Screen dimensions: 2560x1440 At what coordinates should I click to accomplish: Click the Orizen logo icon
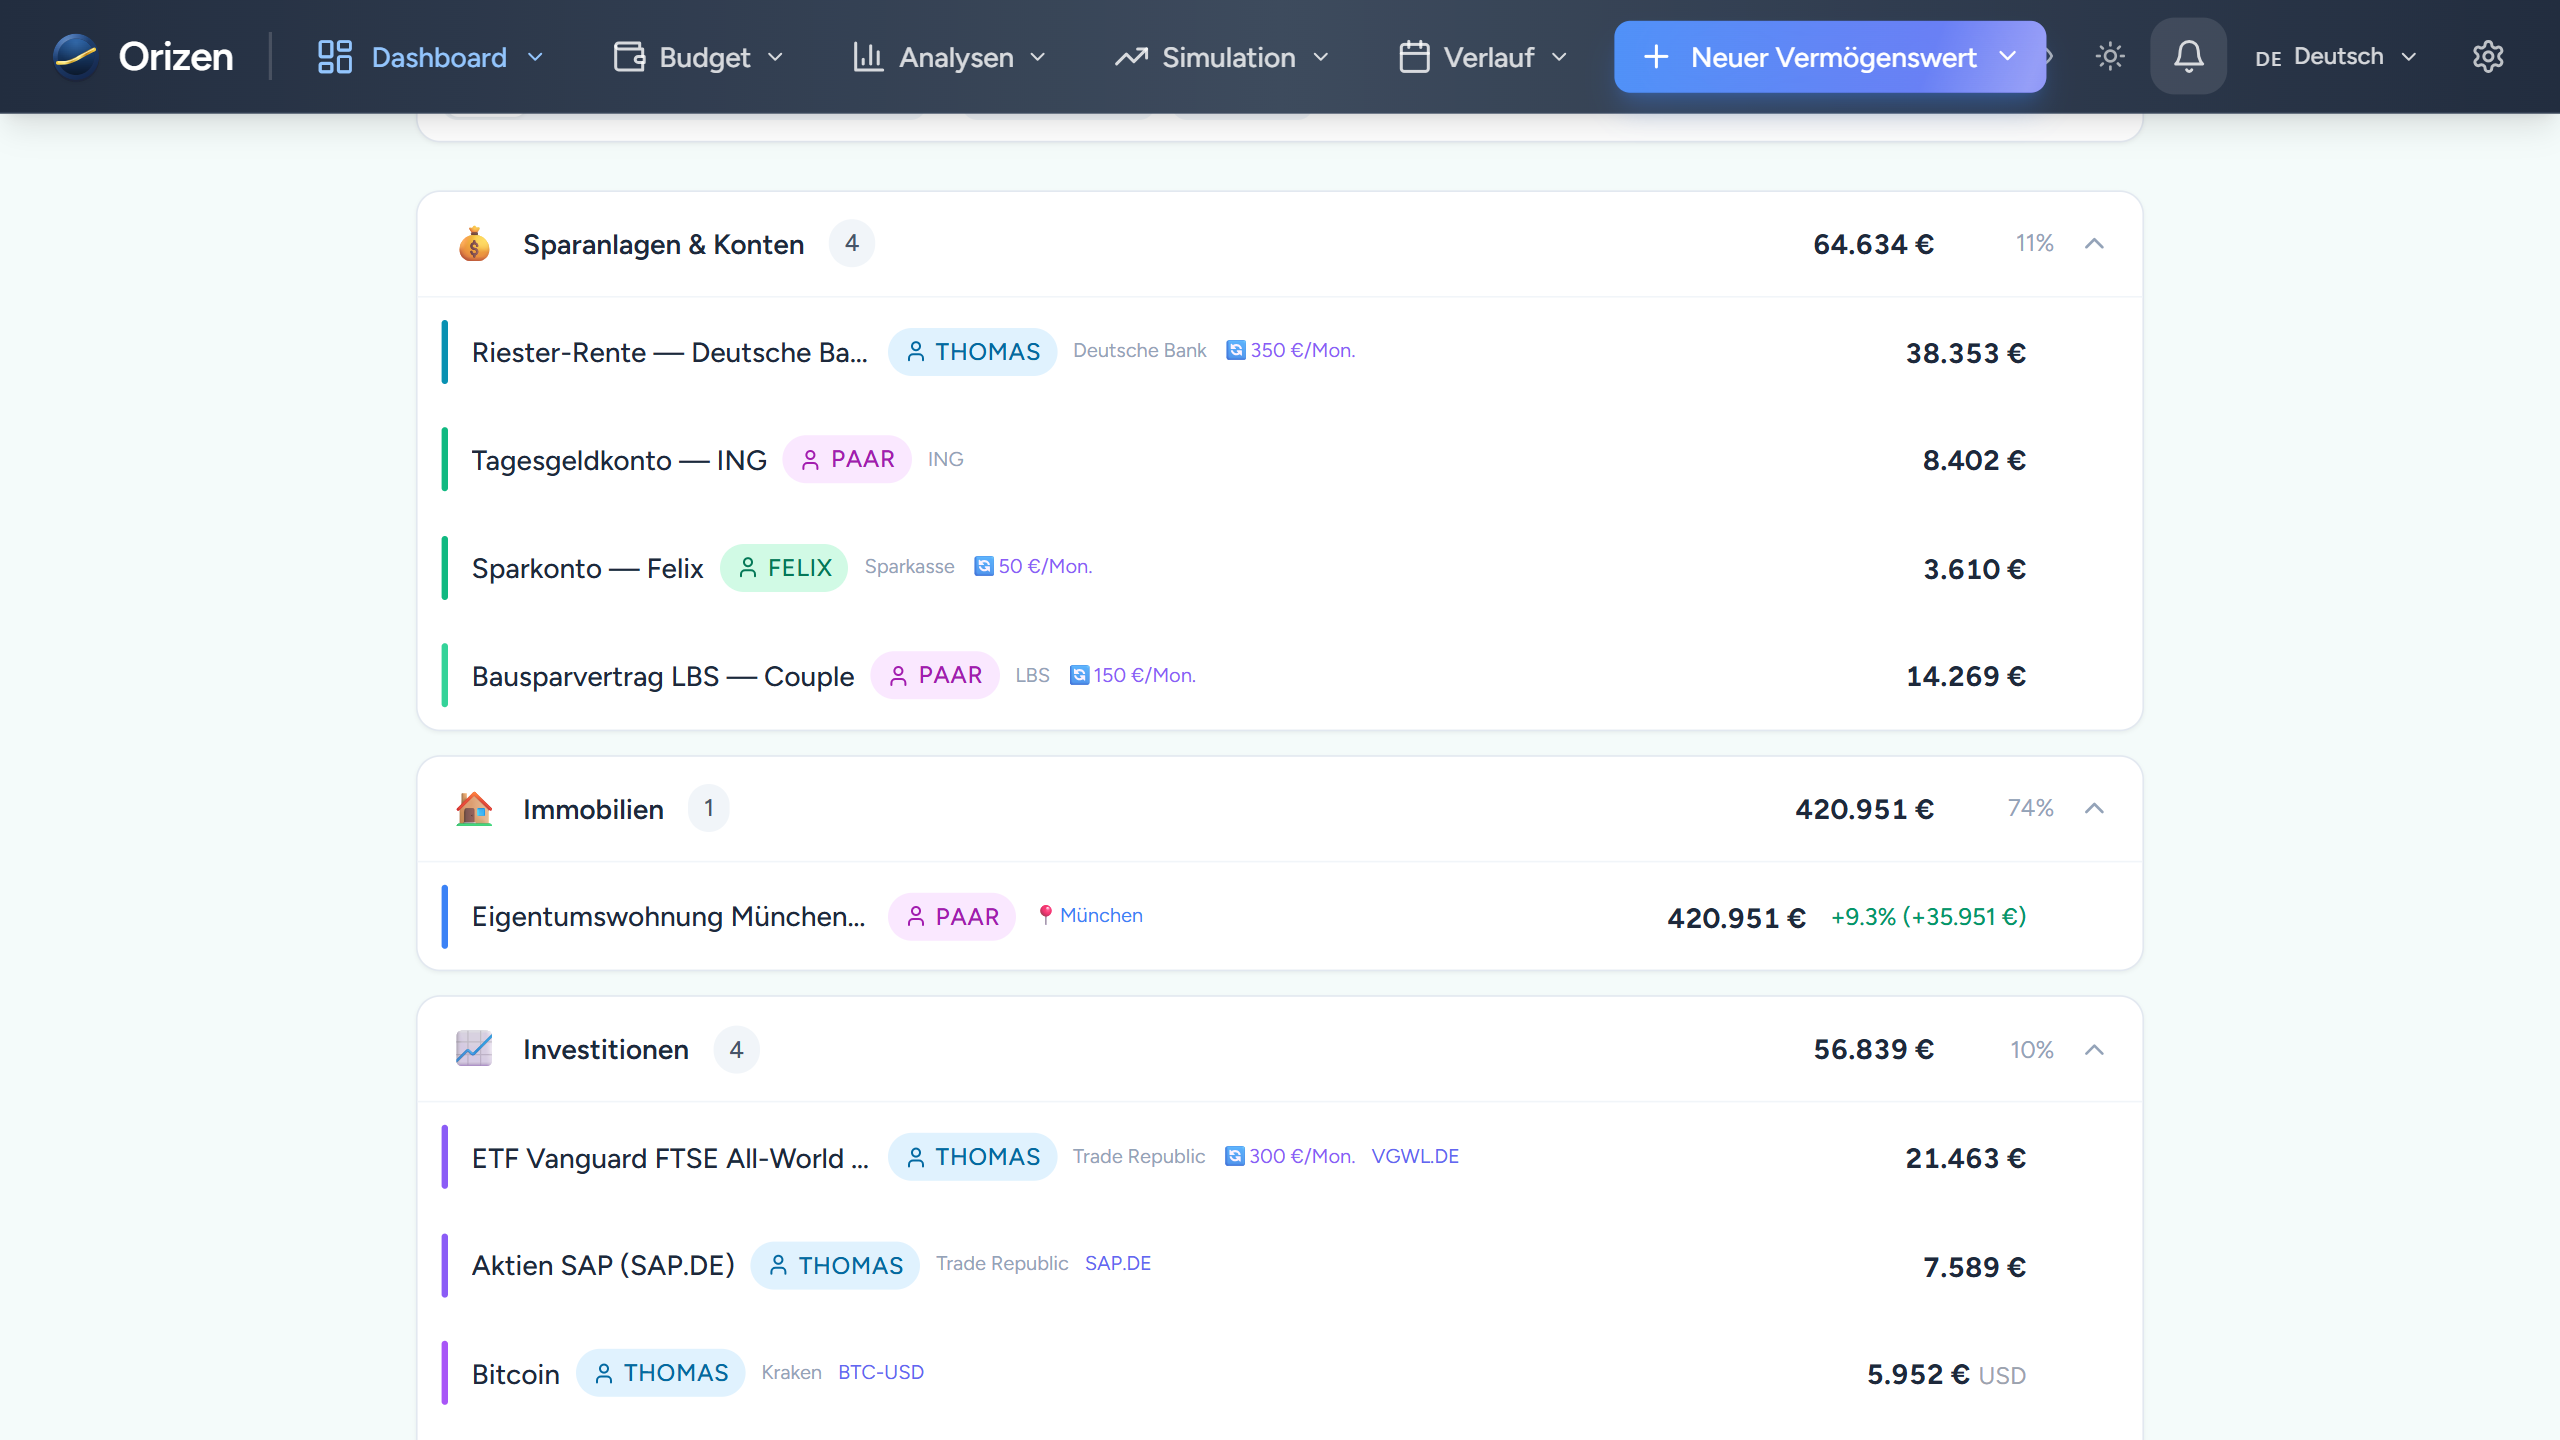pos(76,56)
